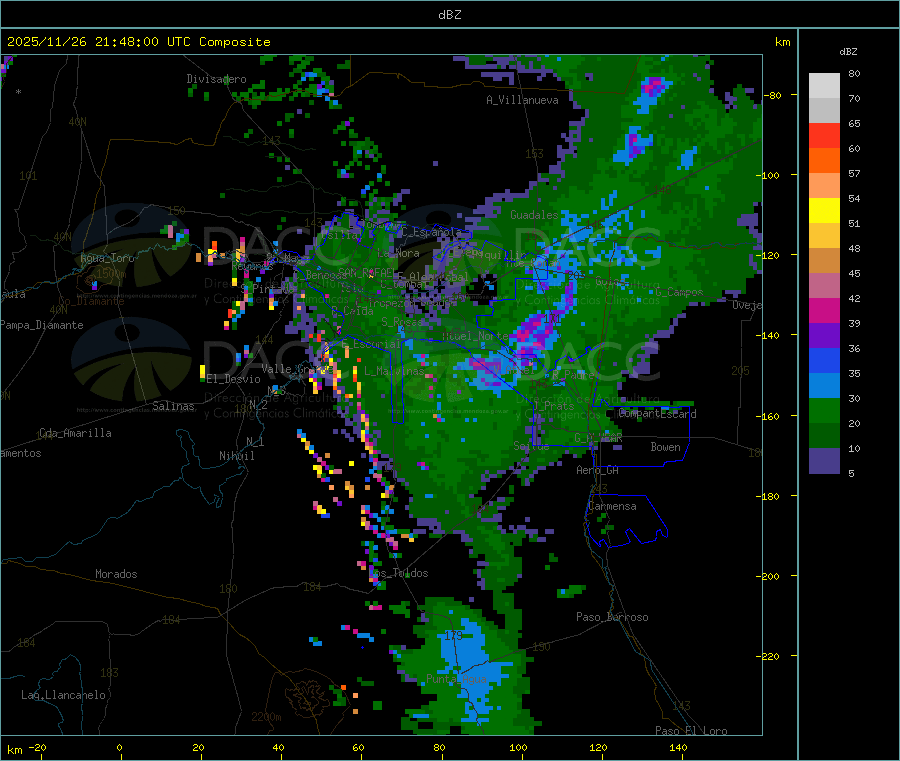Click the 57 value on the dBZ legend
Image resolution: width=900 pixels, height=761 pixels.
[x=854, y=173]
